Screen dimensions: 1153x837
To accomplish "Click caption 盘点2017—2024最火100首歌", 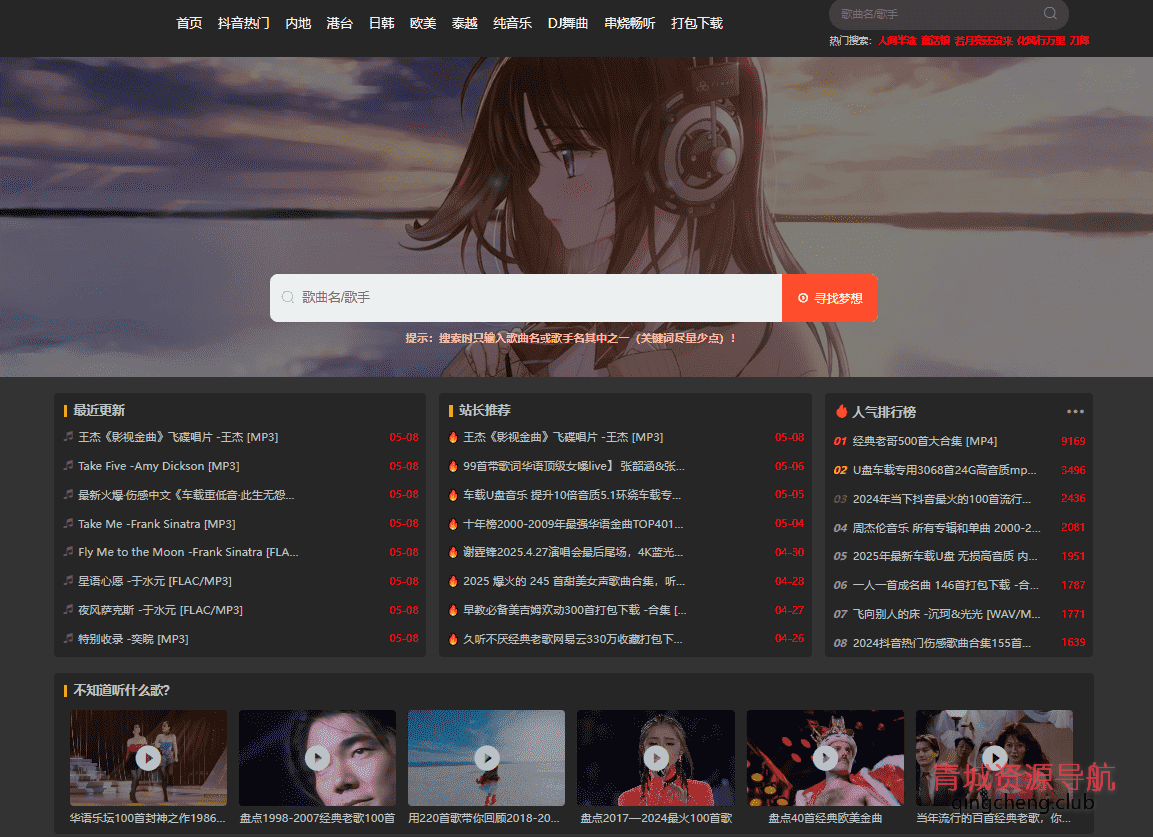I will (656, 818).
